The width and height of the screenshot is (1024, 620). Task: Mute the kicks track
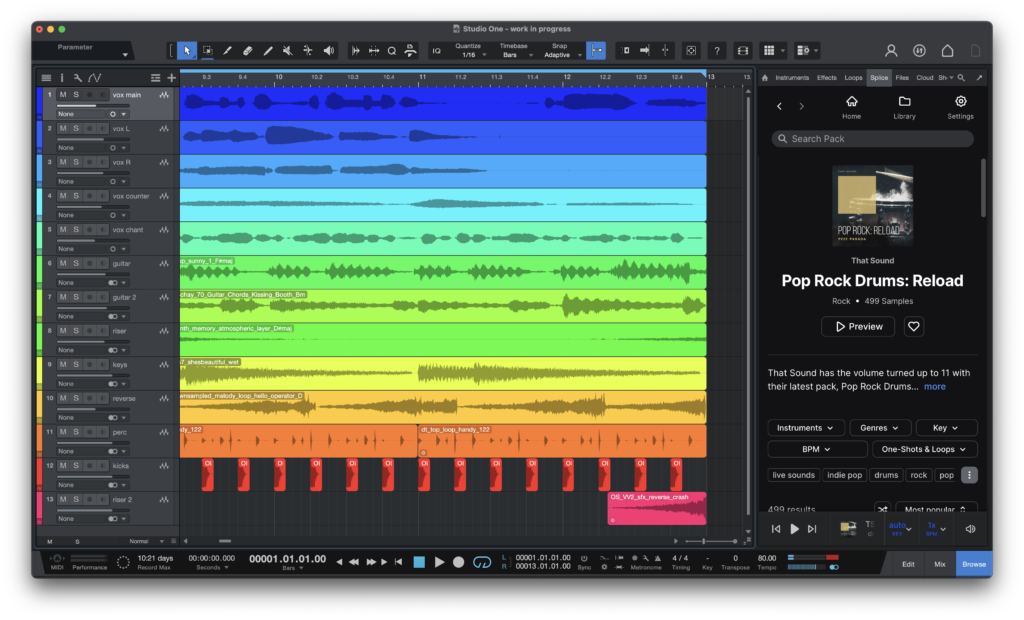click(63, 466)
